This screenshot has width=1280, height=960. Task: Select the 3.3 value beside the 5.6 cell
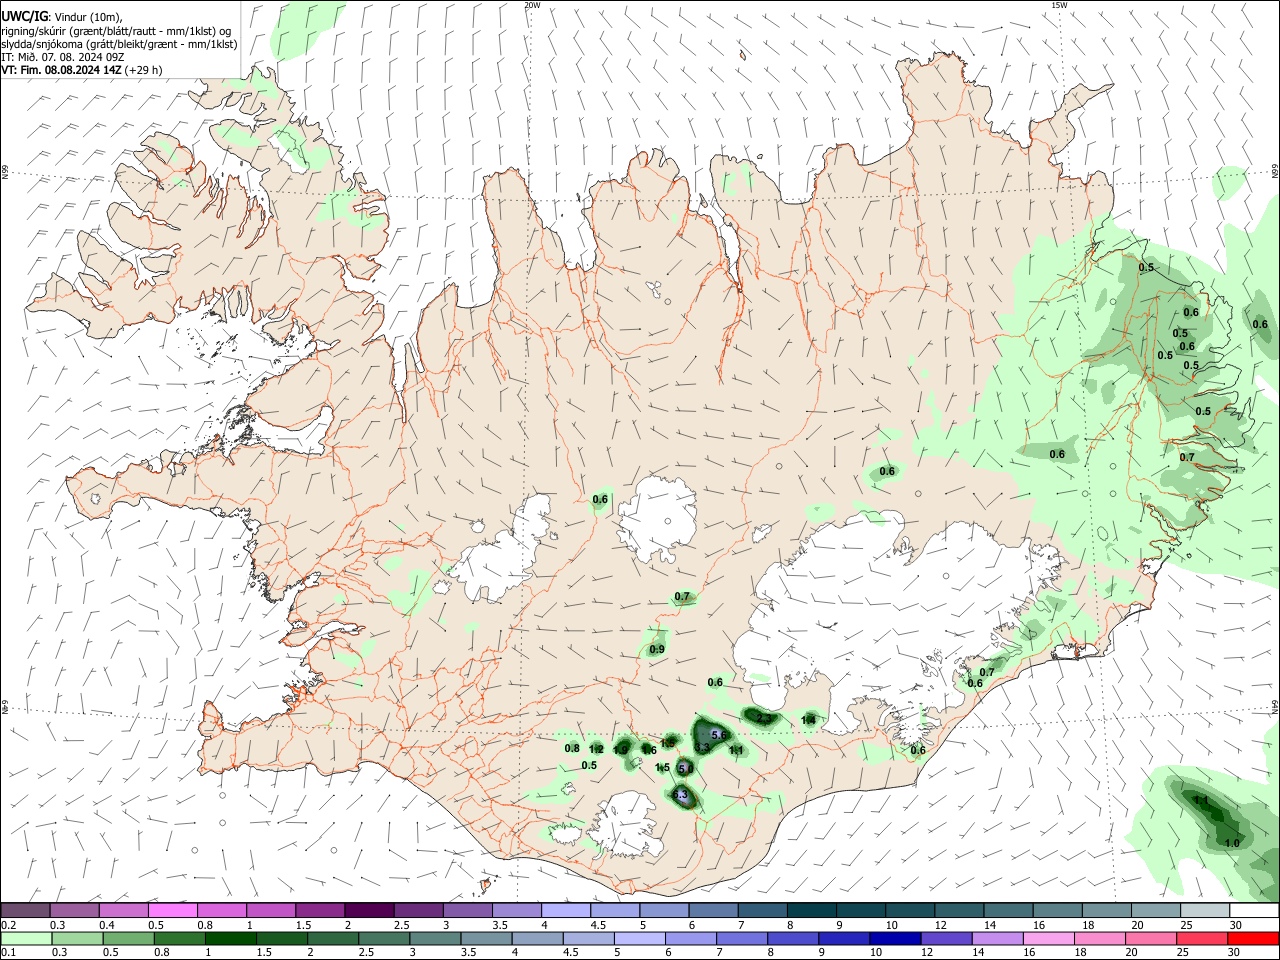click(x=702, y=748)
